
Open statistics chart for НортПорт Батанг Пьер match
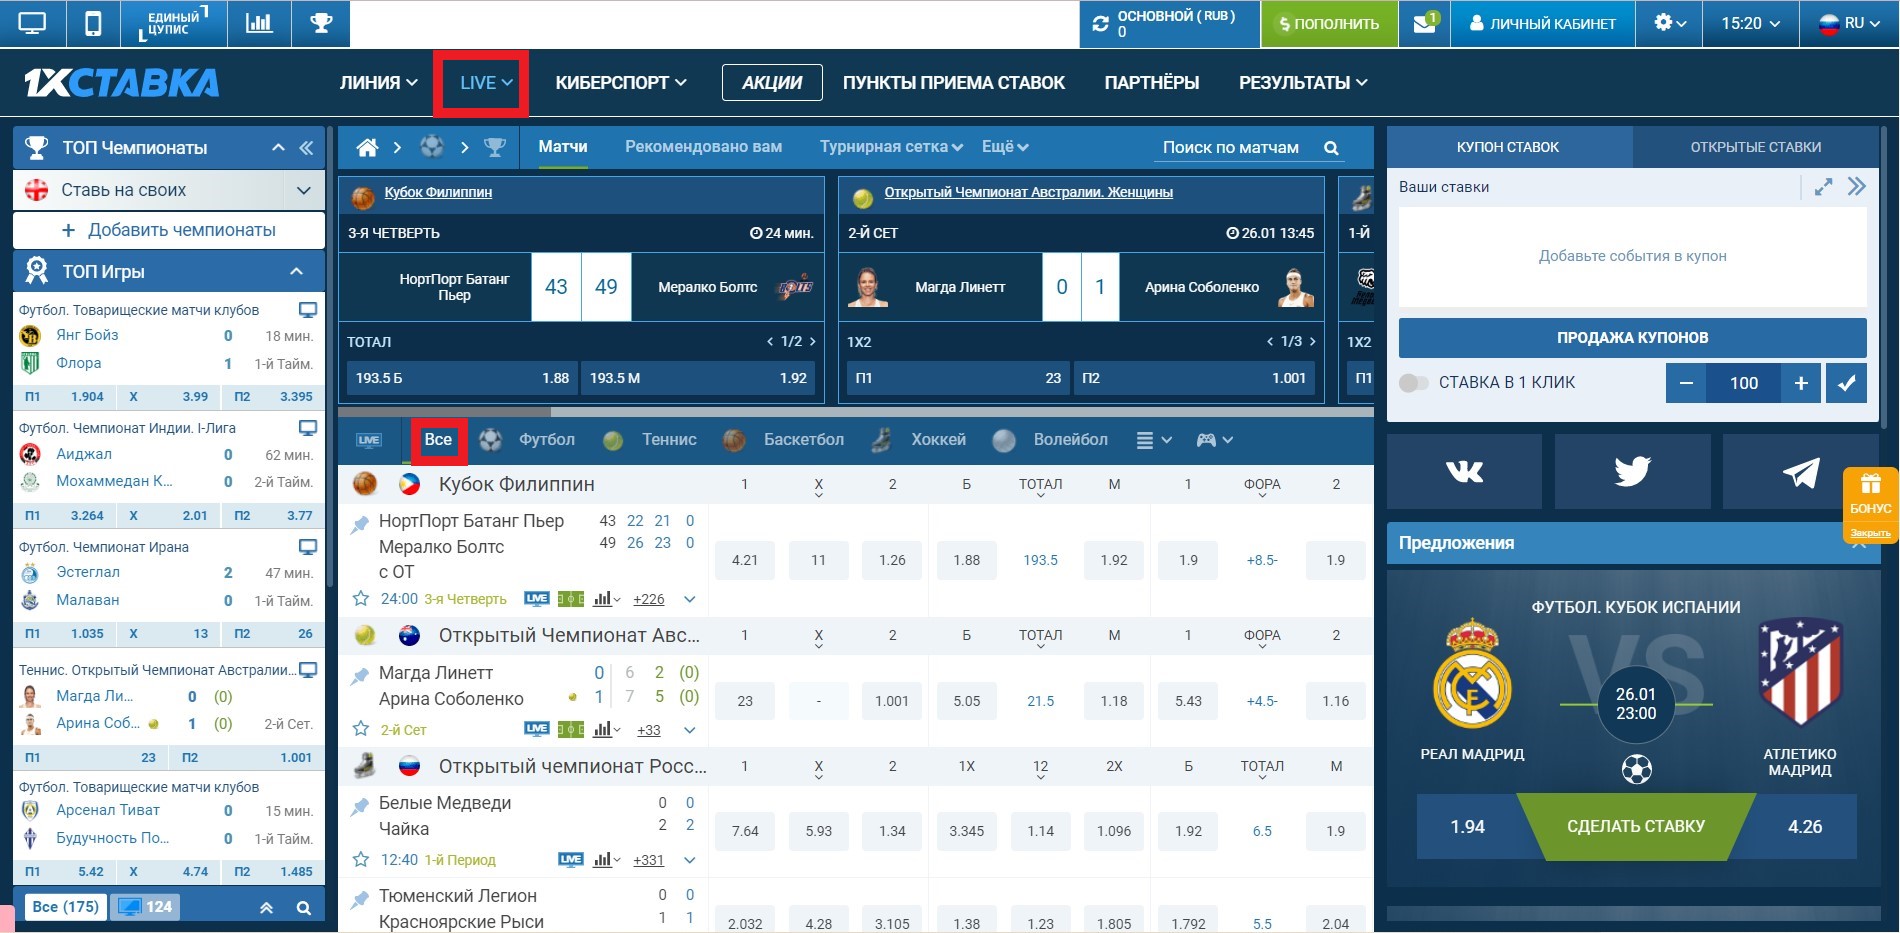click(606, 599)
